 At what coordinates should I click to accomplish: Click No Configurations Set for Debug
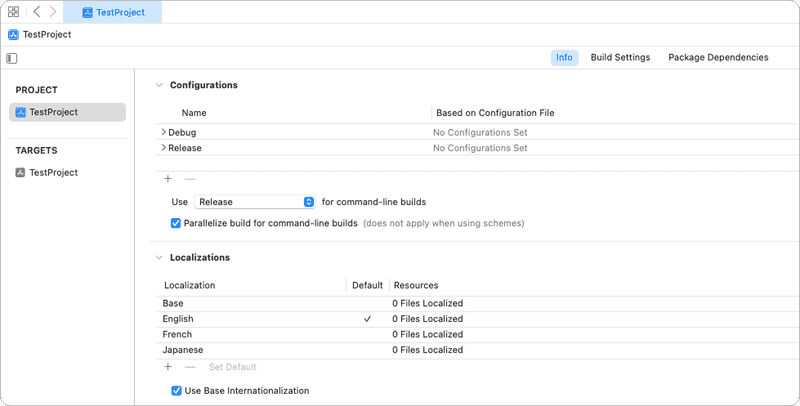click(x=480, y=132)
